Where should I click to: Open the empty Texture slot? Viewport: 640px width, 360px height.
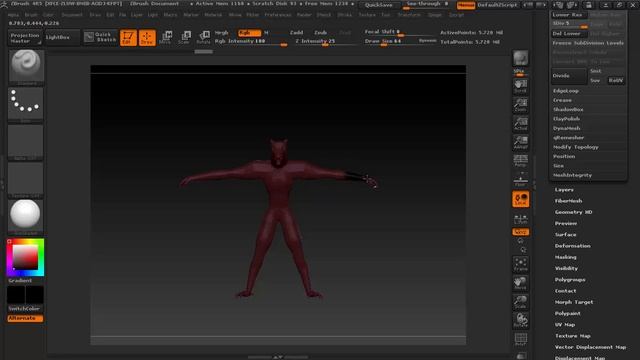(26, 180)
